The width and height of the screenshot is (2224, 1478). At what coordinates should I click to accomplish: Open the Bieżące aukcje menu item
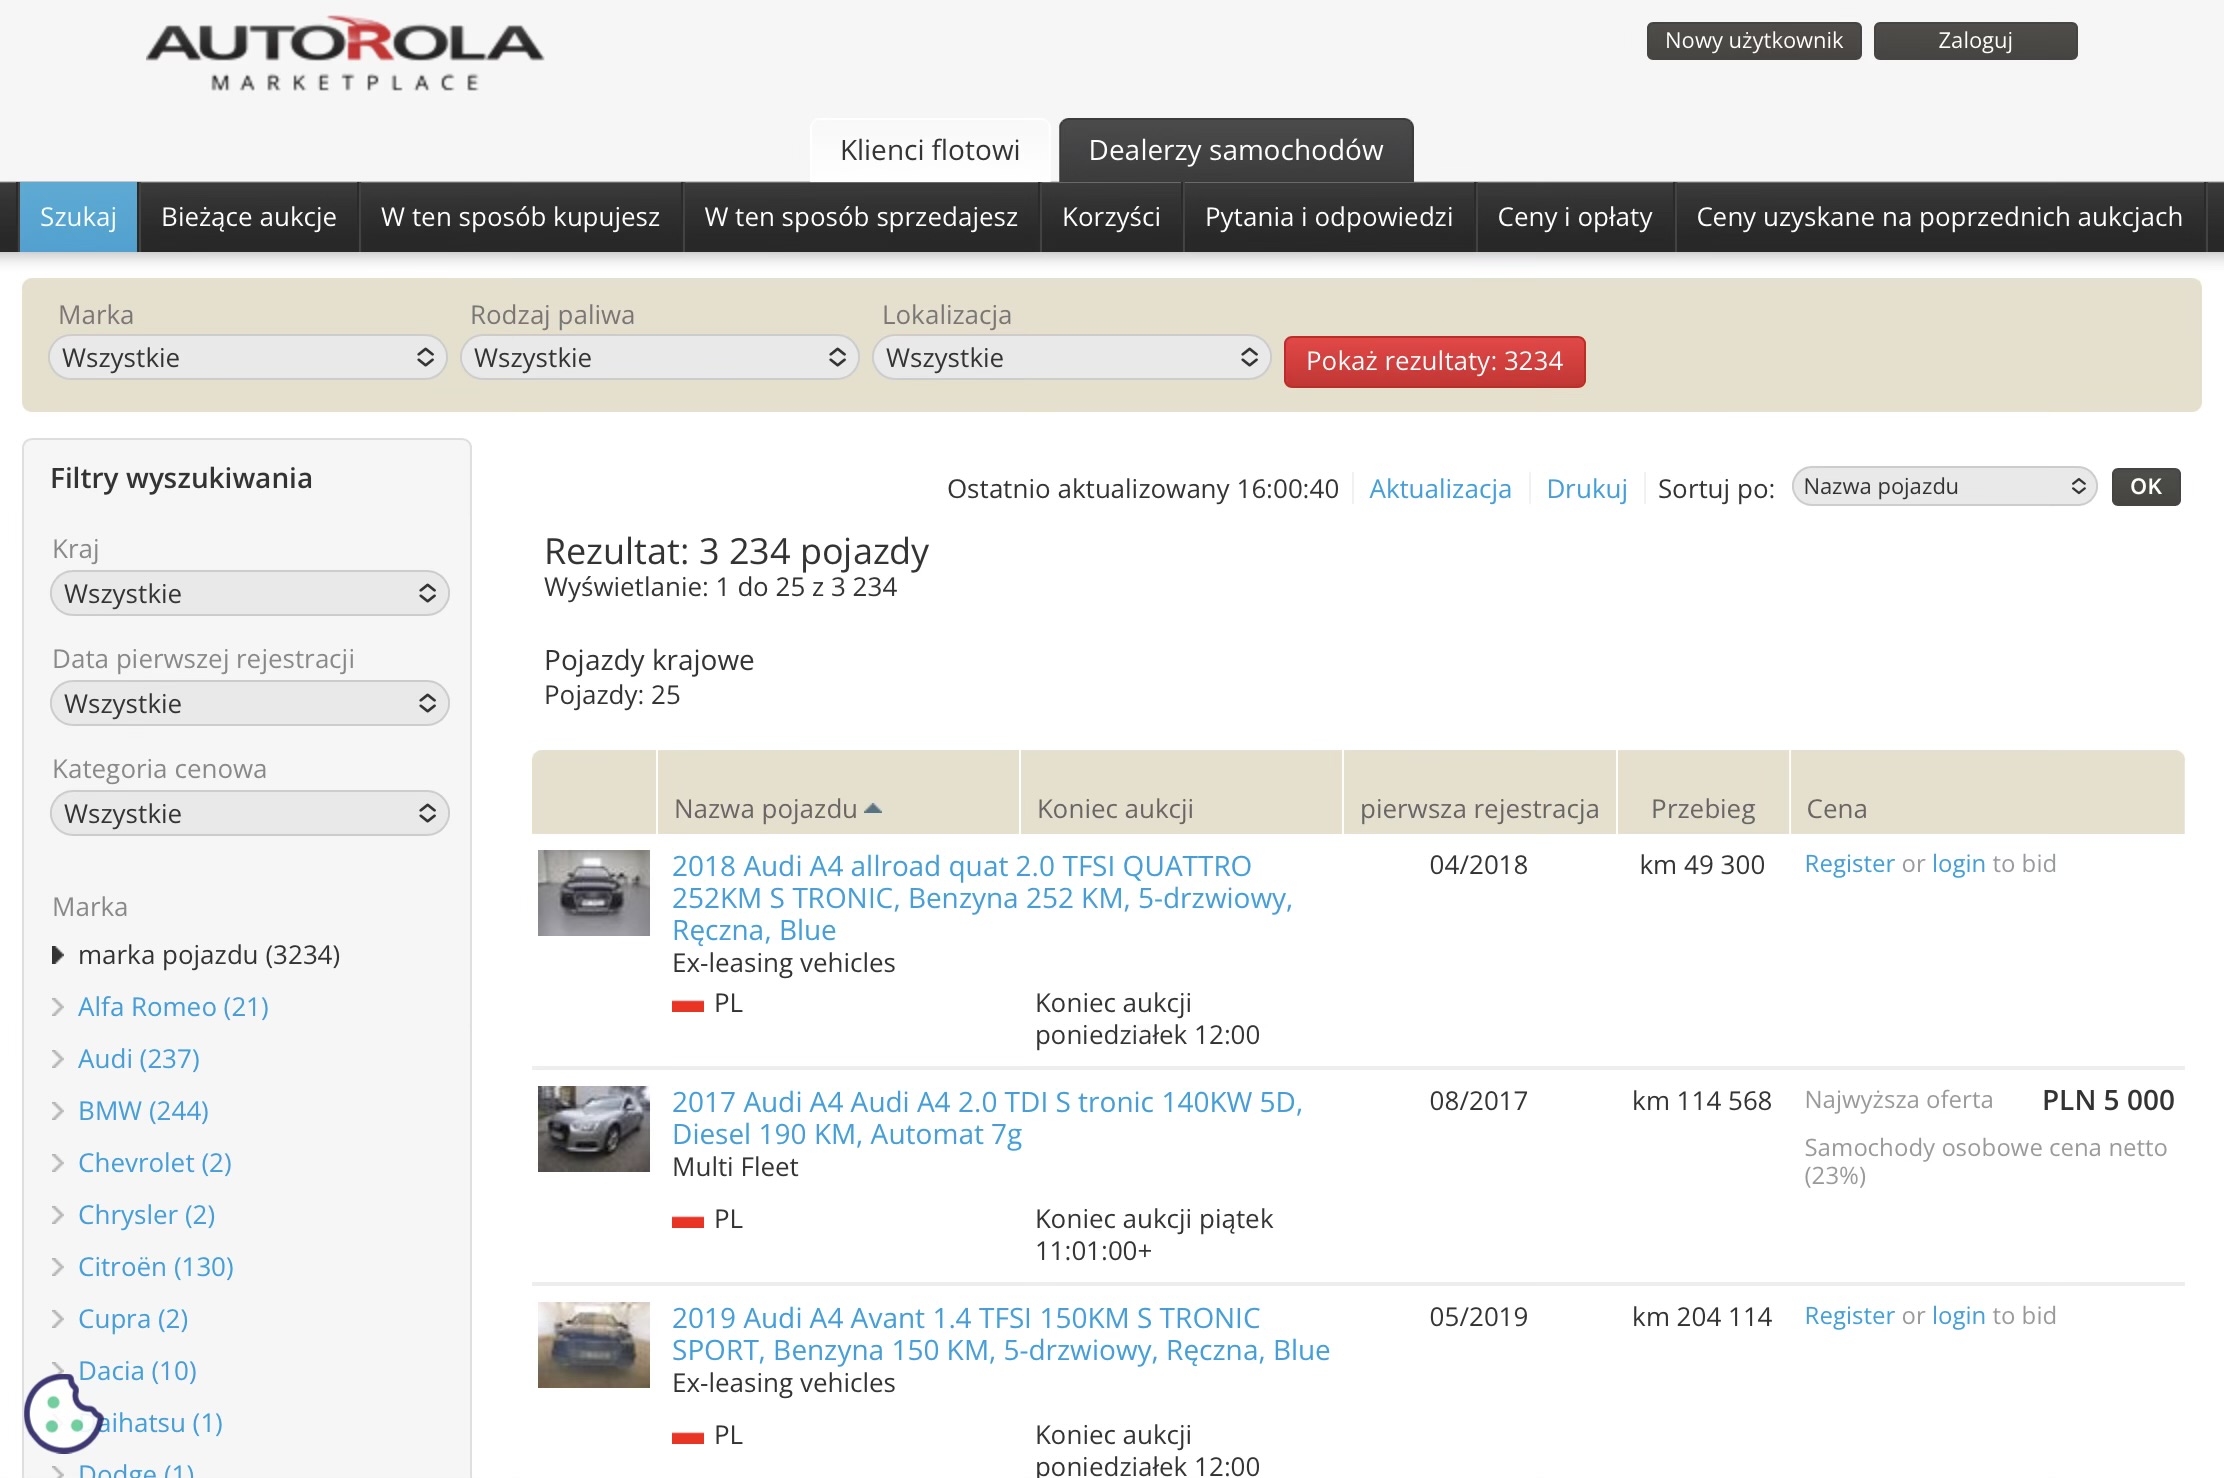point(248,217)
